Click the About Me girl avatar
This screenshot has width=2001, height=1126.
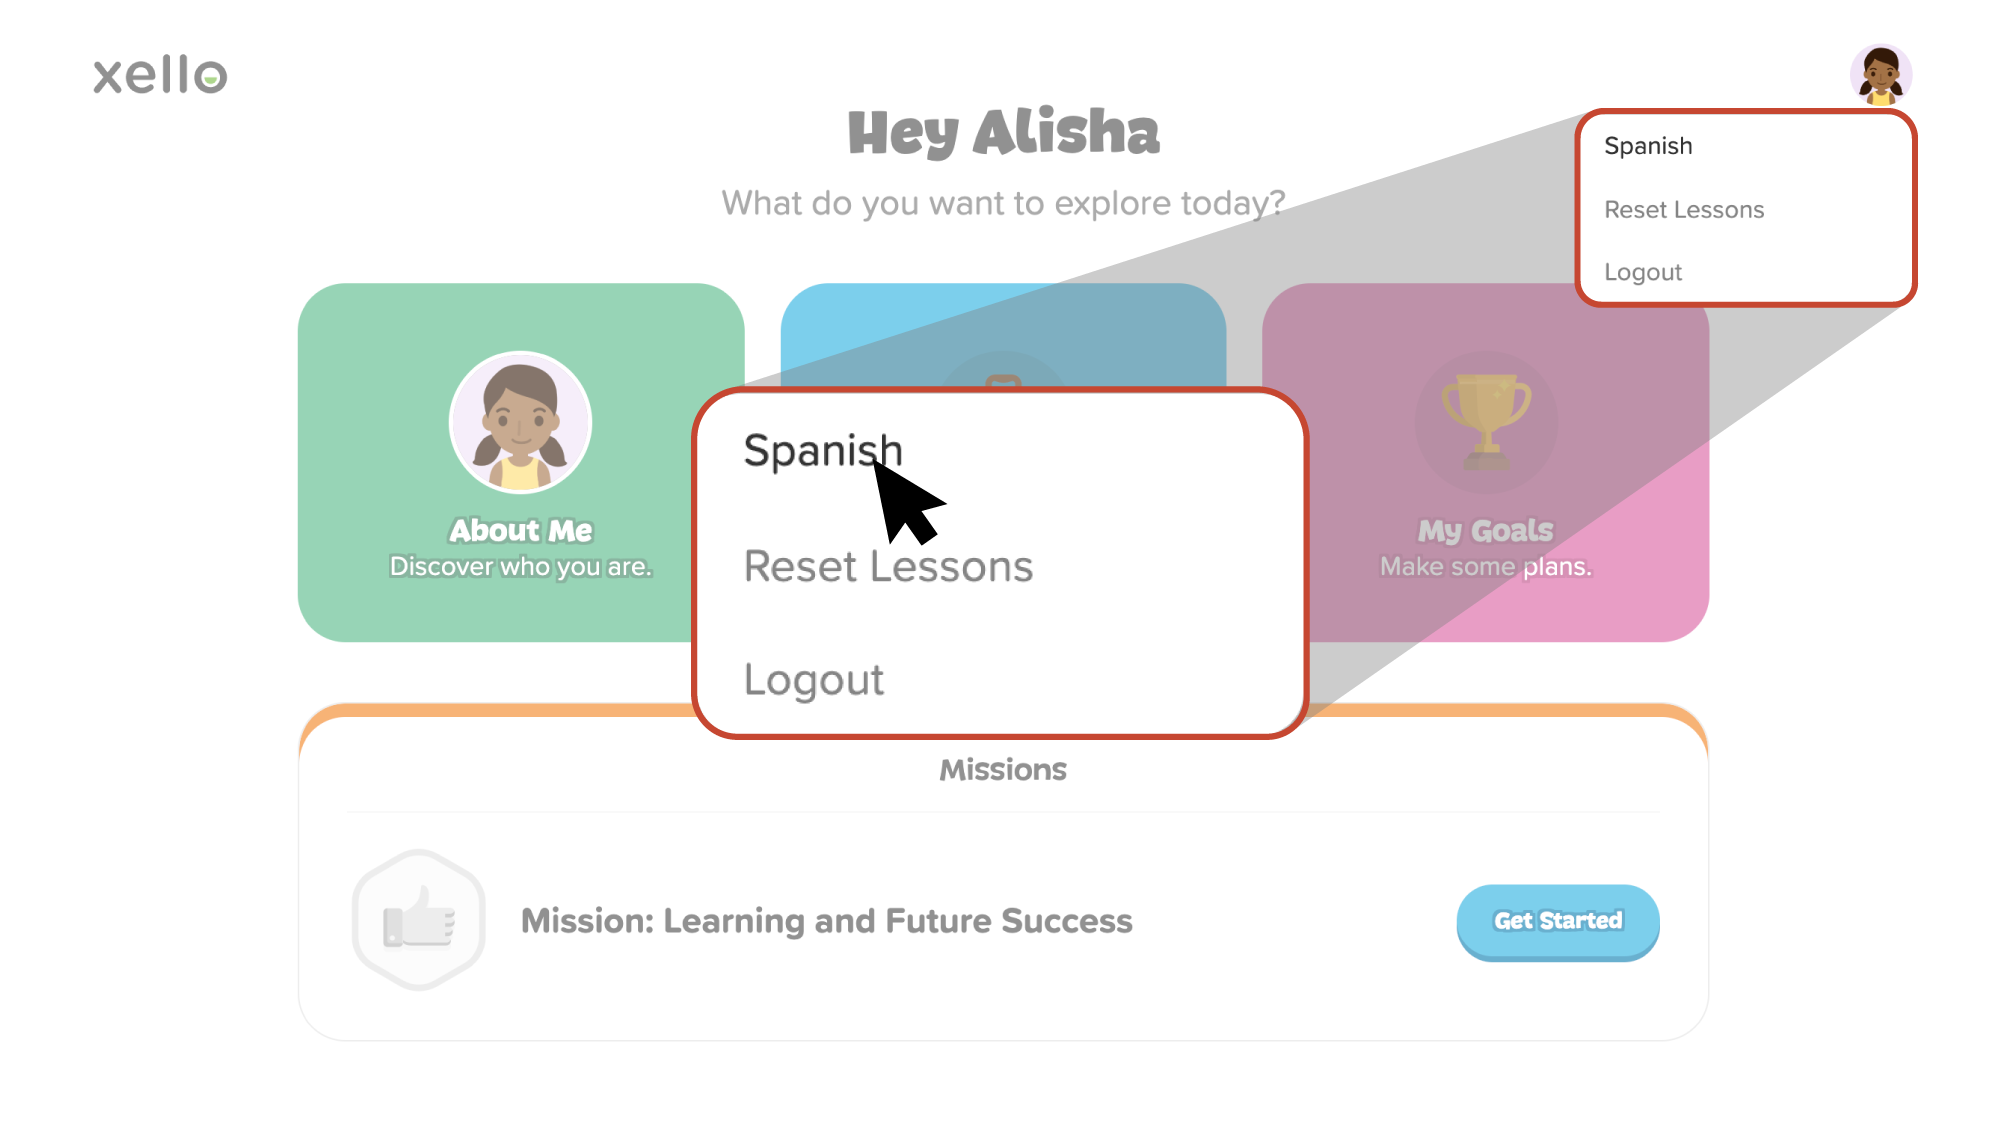520,422
